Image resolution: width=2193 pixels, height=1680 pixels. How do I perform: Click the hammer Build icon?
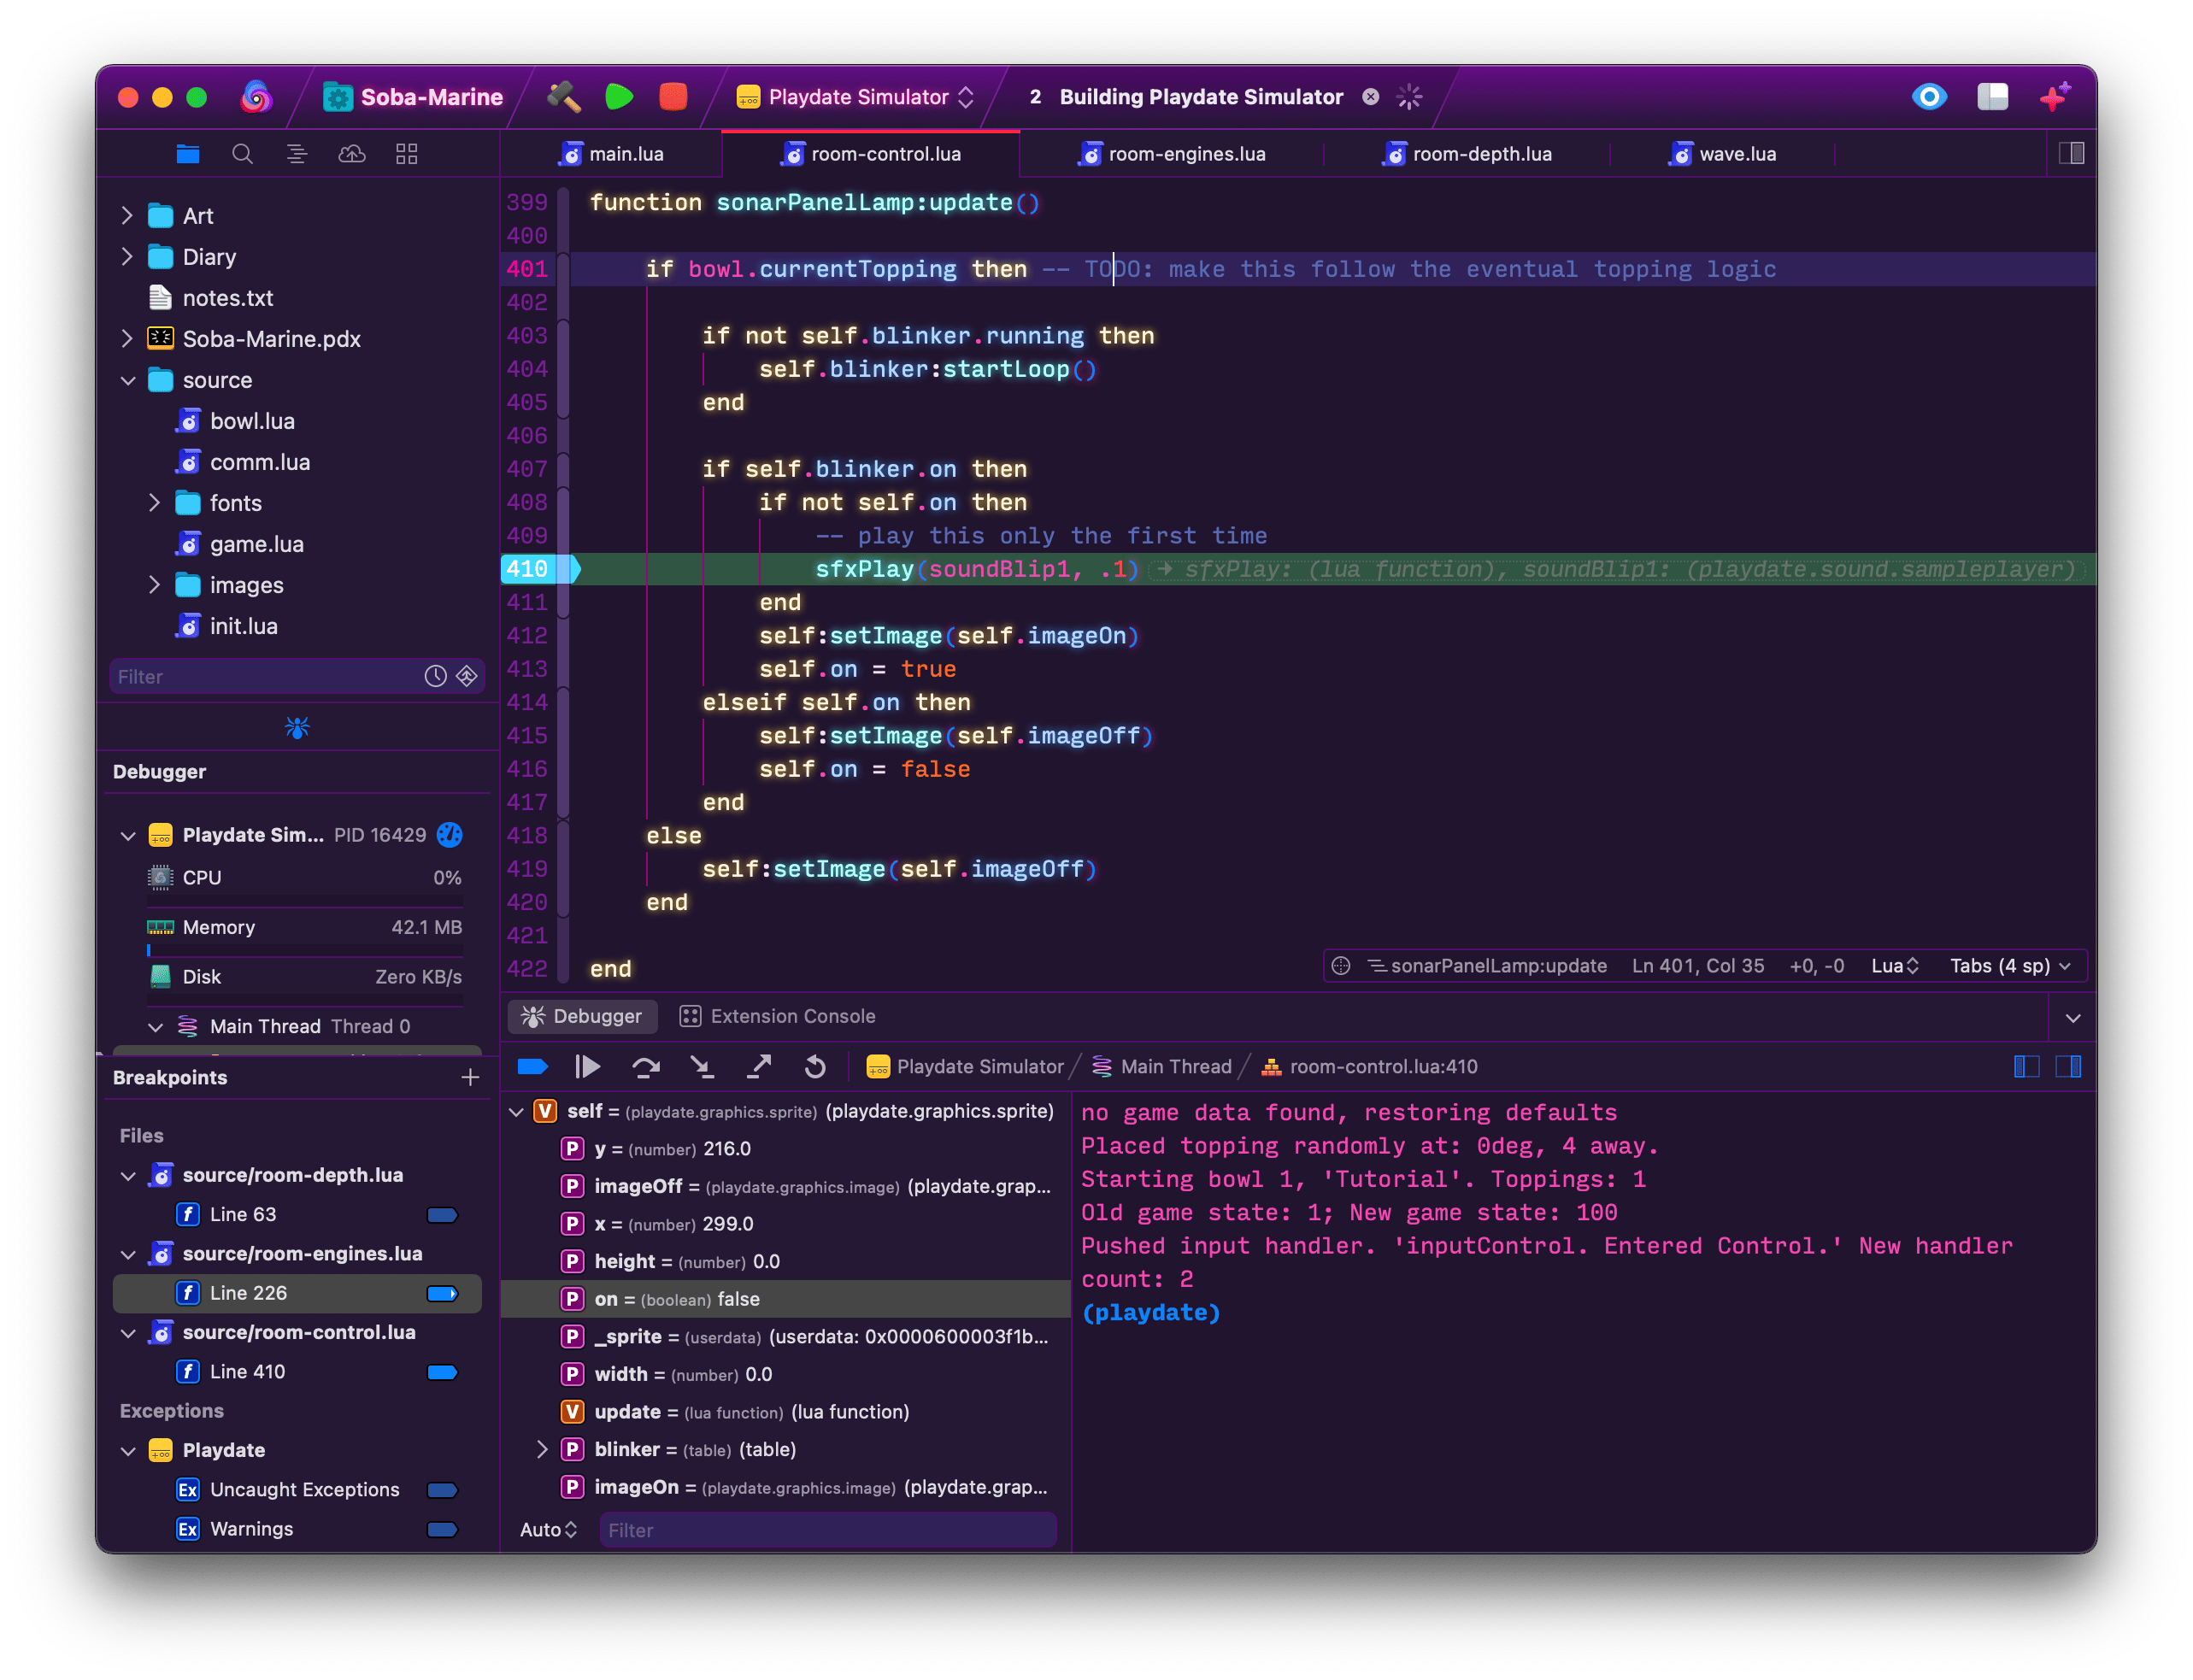click(564, 97)
